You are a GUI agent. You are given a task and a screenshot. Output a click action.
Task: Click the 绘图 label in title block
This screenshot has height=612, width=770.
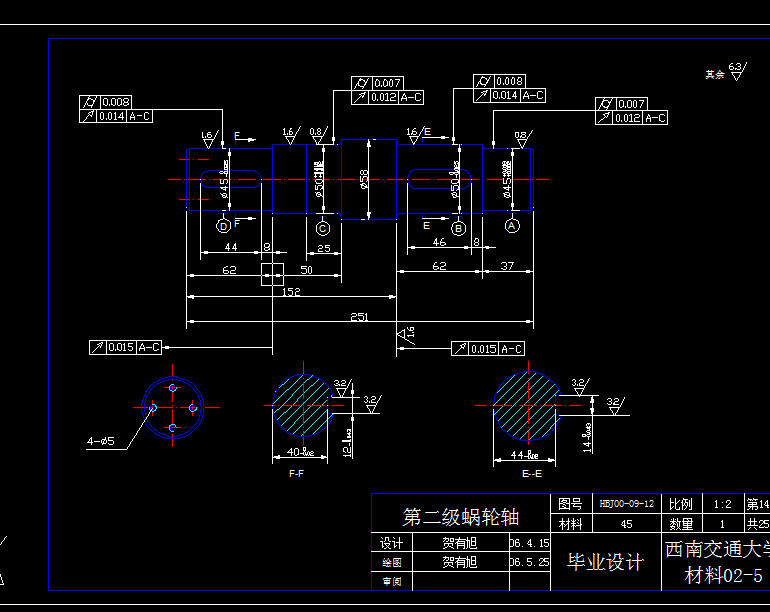pos(391,562)
